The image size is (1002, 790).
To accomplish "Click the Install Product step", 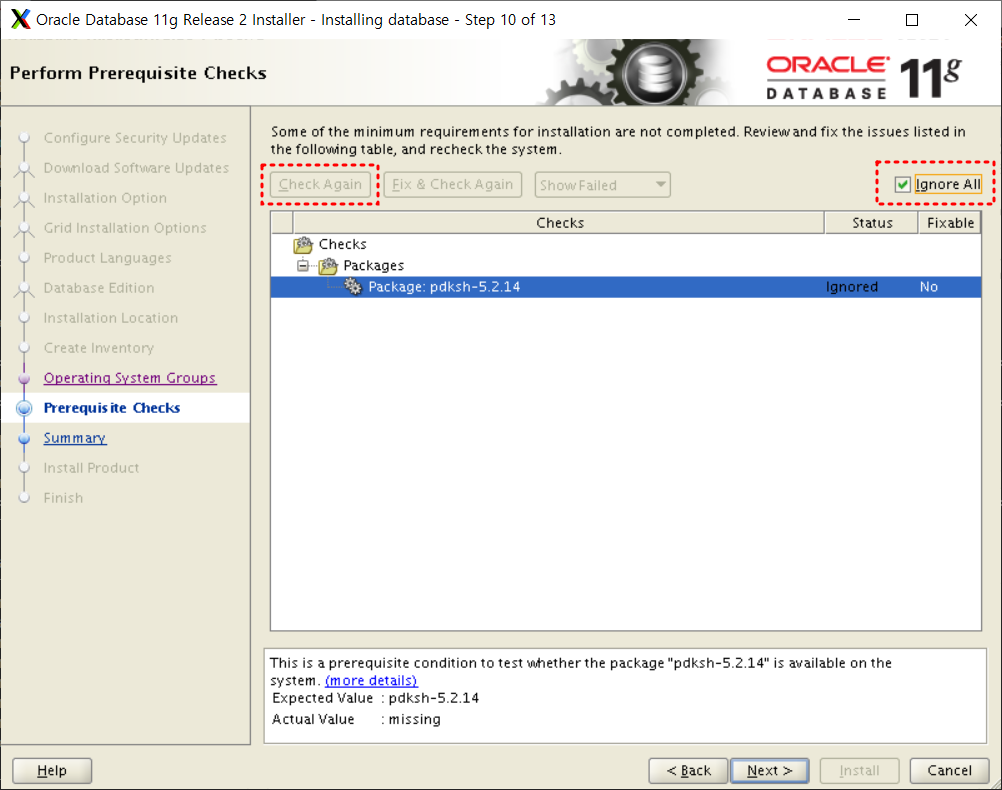I will 91,468.
